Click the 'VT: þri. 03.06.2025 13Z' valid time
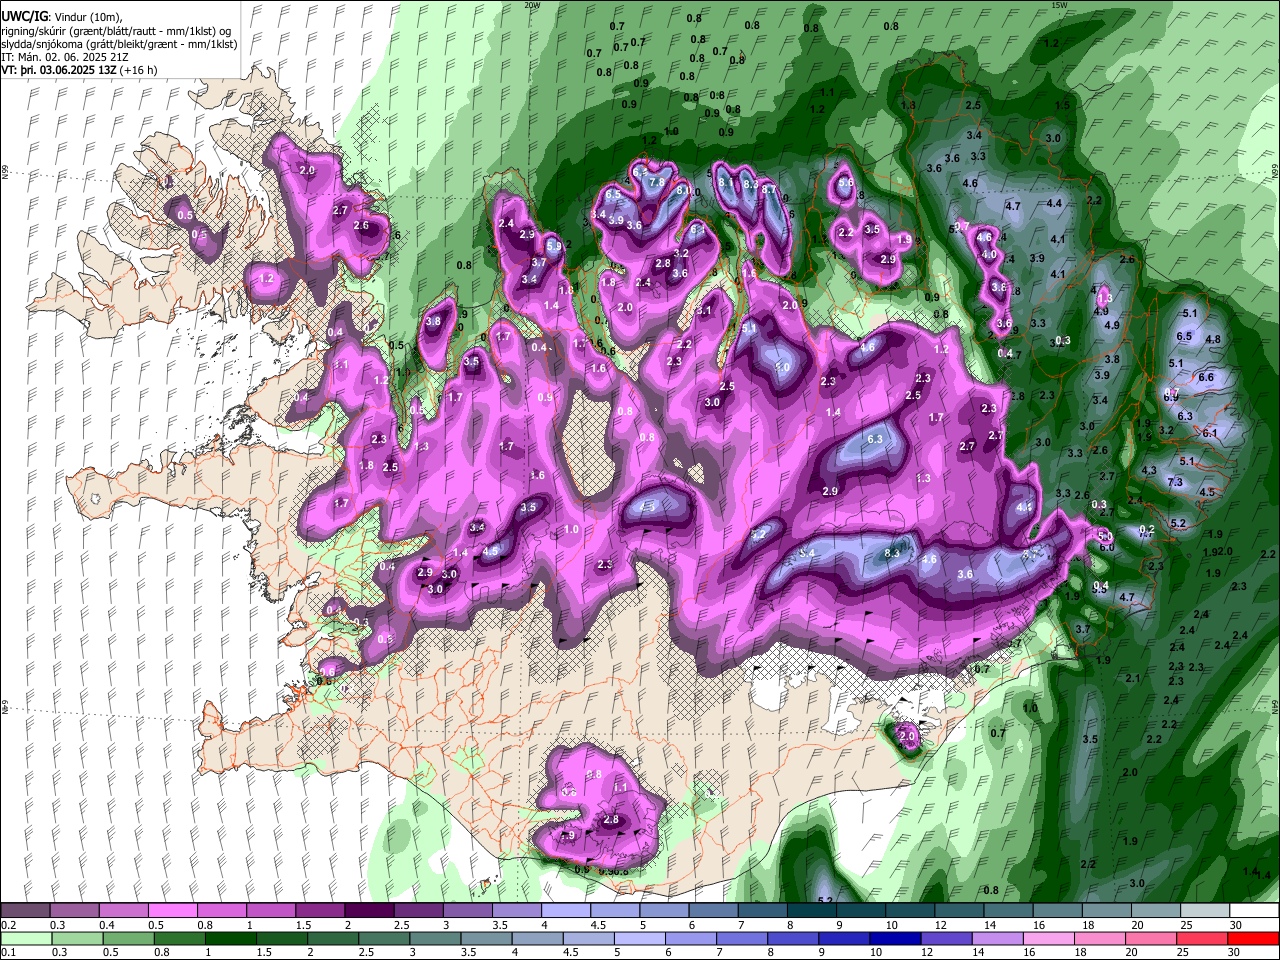The width and height of the screenshot is (1280, 960). coord(58,70)
